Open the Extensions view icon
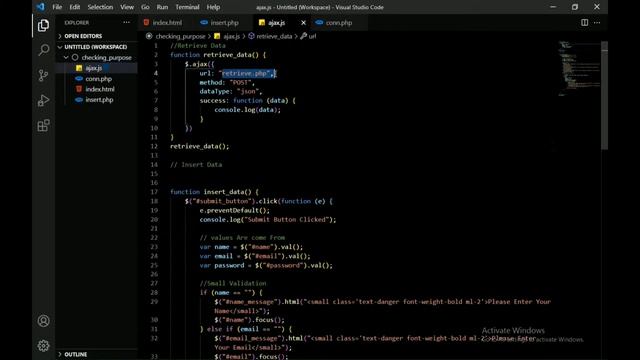 coord(43,125)
